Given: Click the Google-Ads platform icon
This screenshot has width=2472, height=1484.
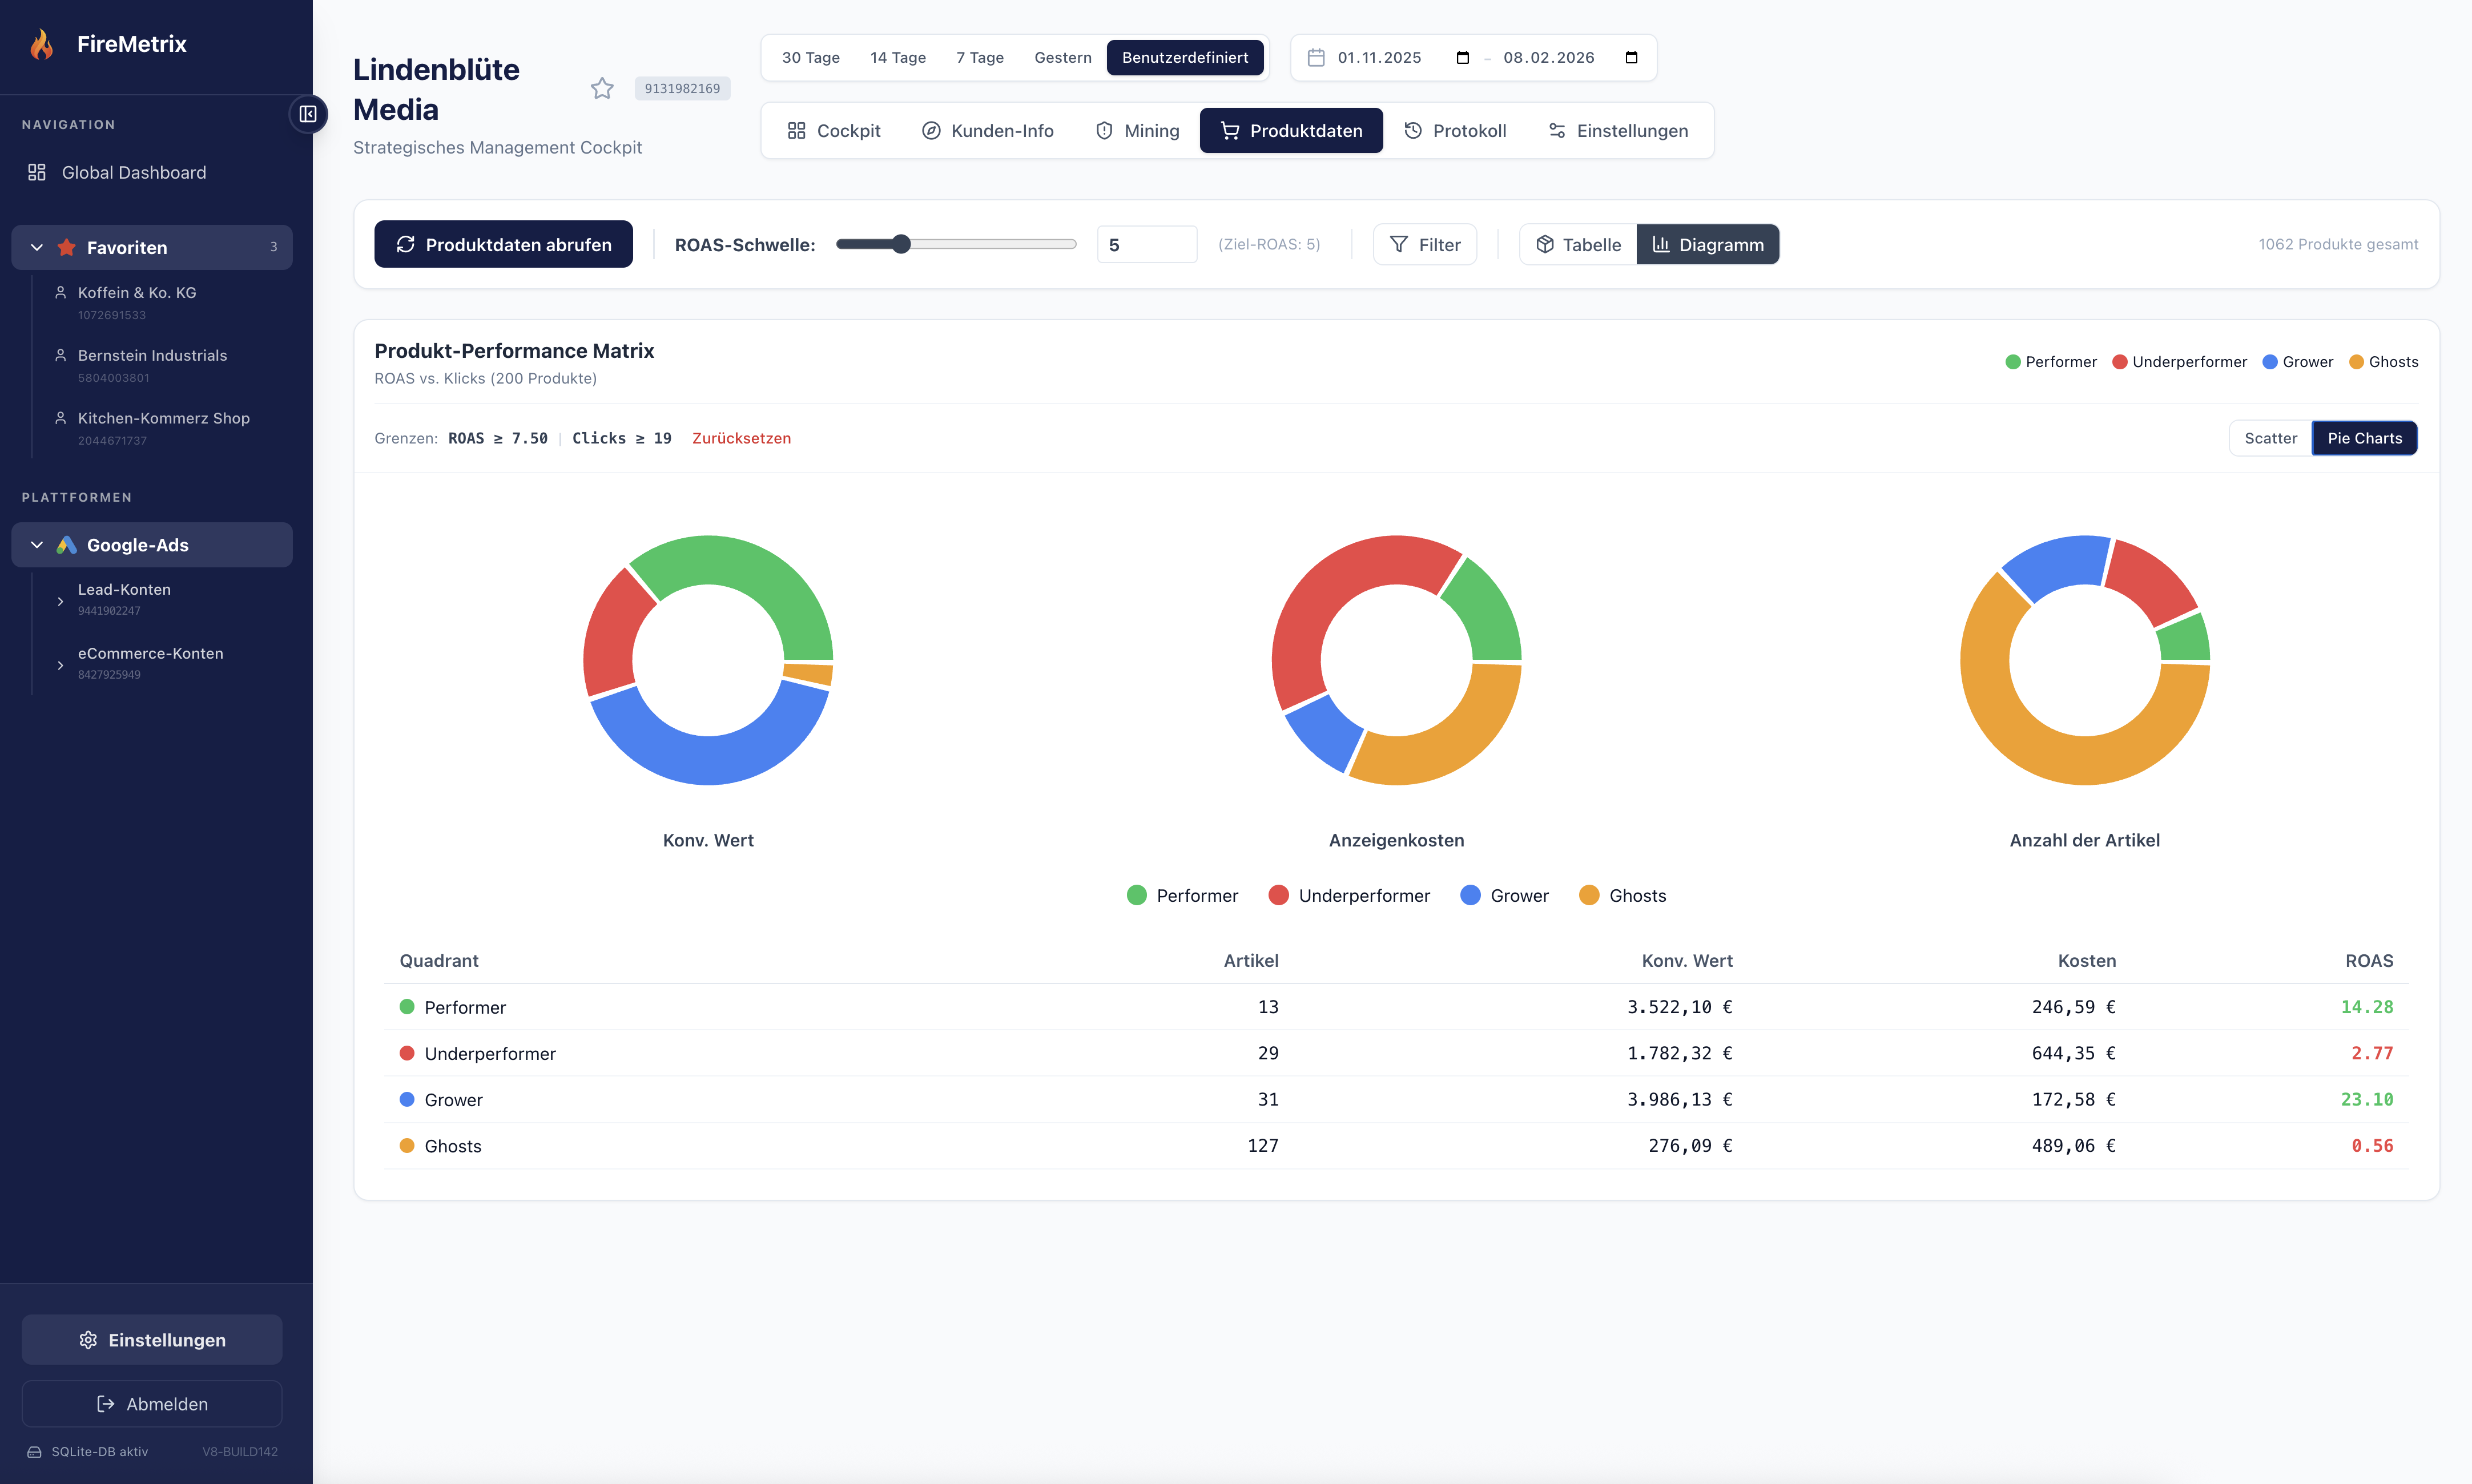Looking at the screenshot, I should point(67,544).
